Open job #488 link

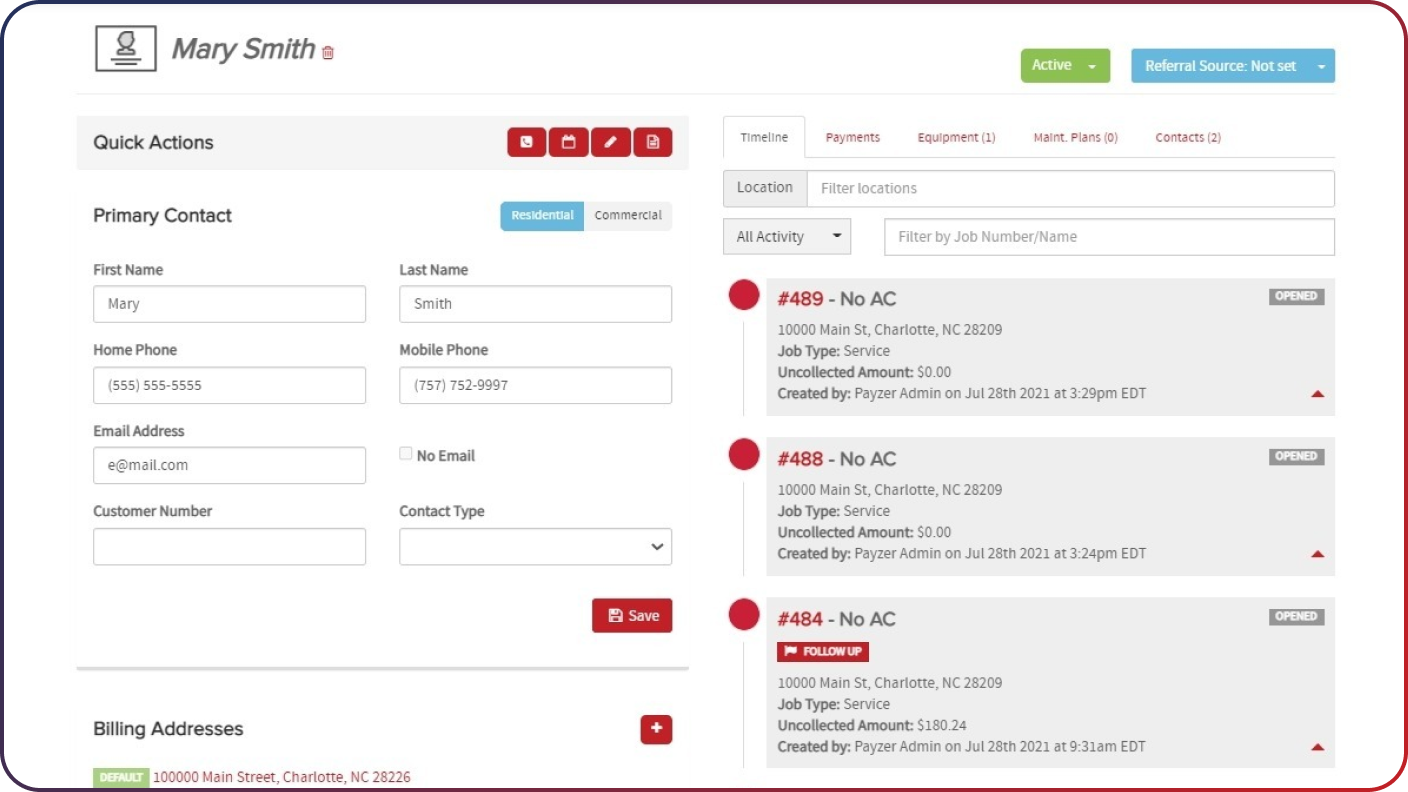pos(800,459)
